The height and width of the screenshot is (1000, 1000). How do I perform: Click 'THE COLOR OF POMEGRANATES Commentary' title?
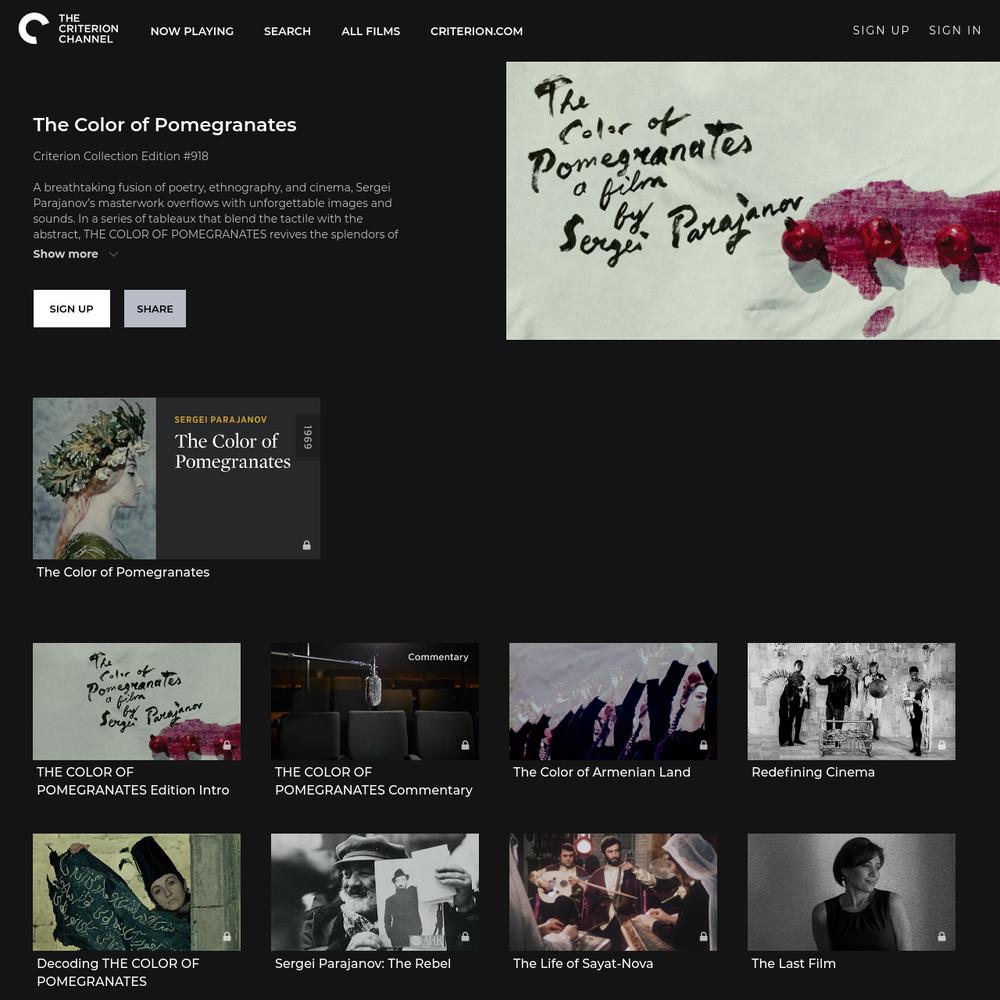[374, 781]
